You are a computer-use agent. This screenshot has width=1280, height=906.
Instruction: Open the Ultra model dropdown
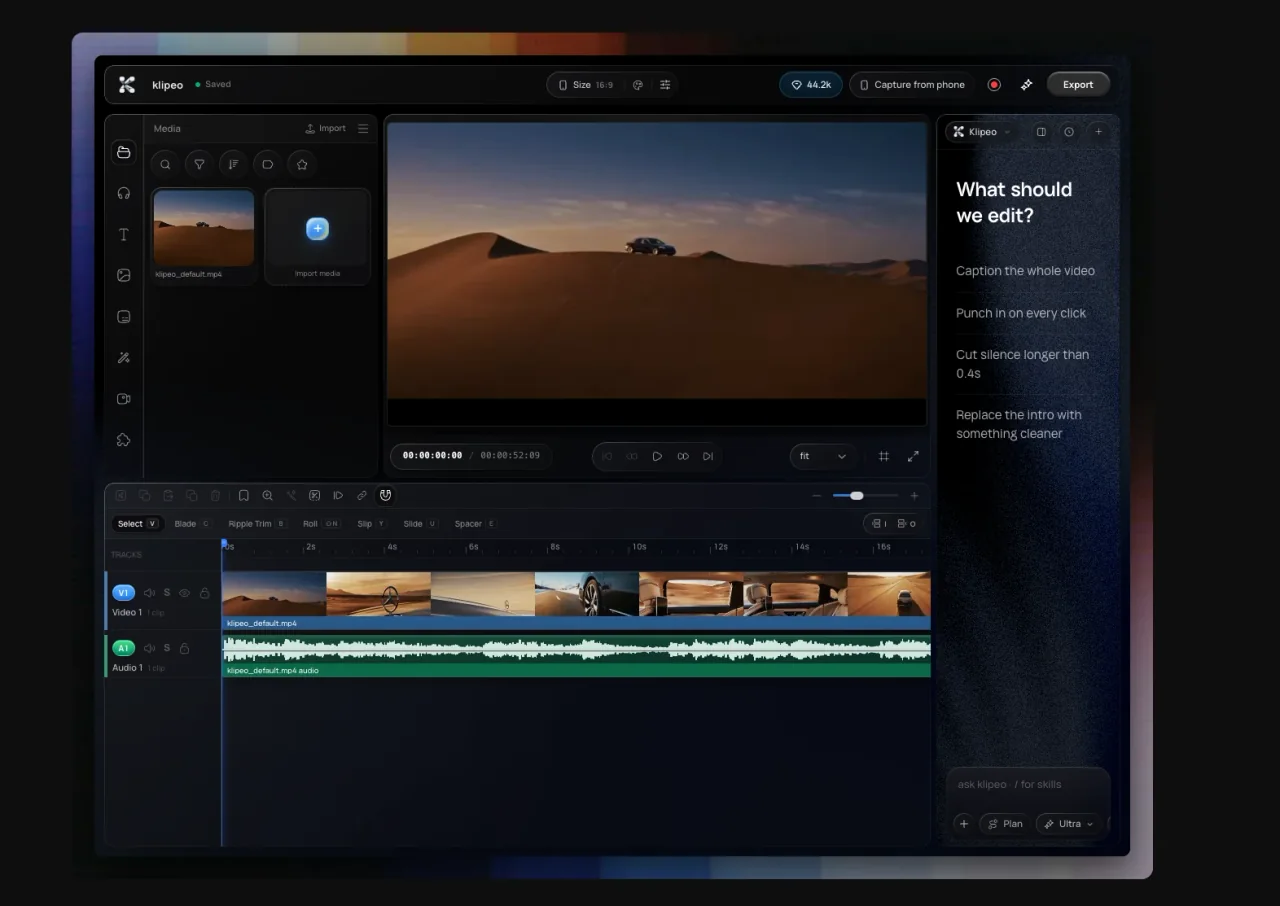1068,824
